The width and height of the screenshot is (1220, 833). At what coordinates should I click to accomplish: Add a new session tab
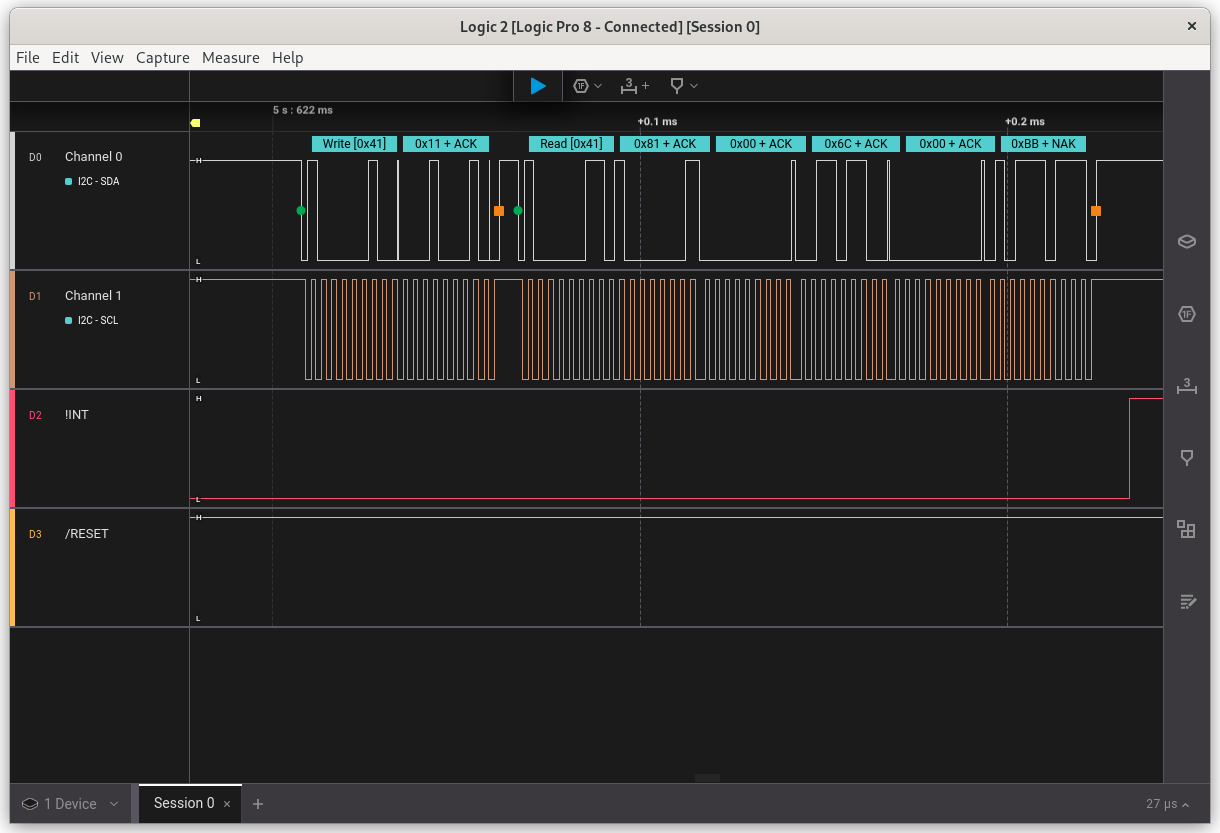(258, 804)
